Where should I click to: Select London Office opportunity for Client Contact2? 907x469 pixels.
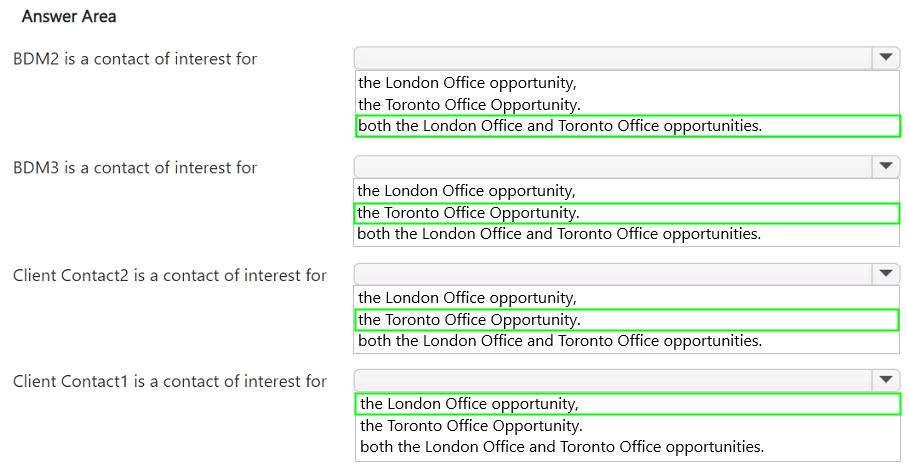[x=467, y=298]
